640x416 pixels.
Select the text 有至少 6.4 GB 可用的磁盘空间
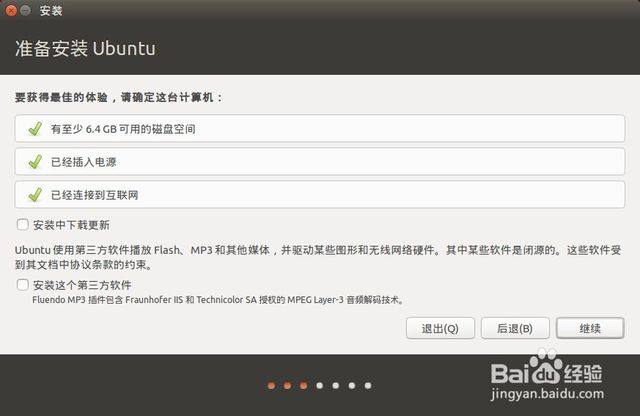(x=123, y=129)
